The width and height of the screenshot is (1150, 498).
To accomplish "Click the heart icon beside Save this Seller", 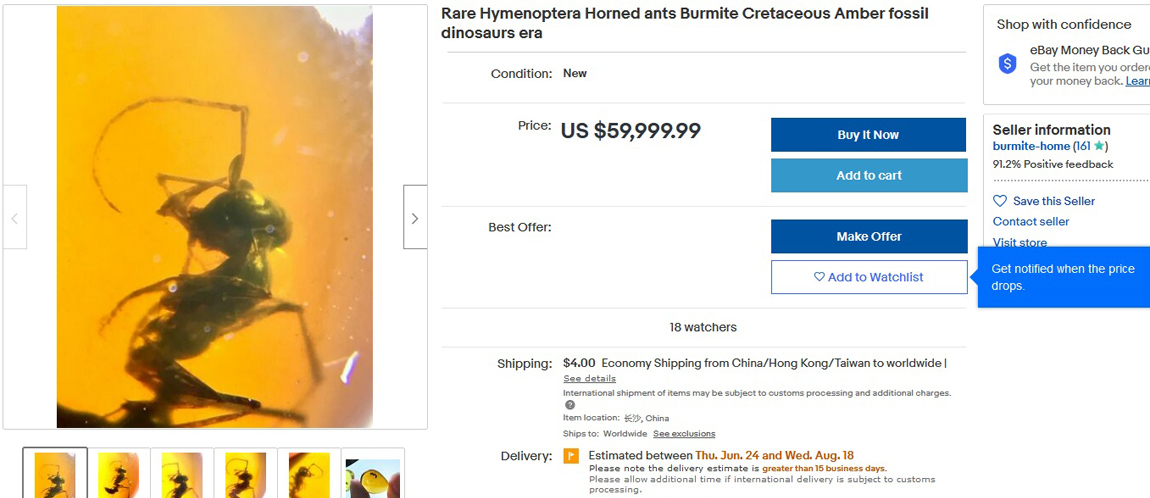I will pyautogui.click(x=1000, y=201).
